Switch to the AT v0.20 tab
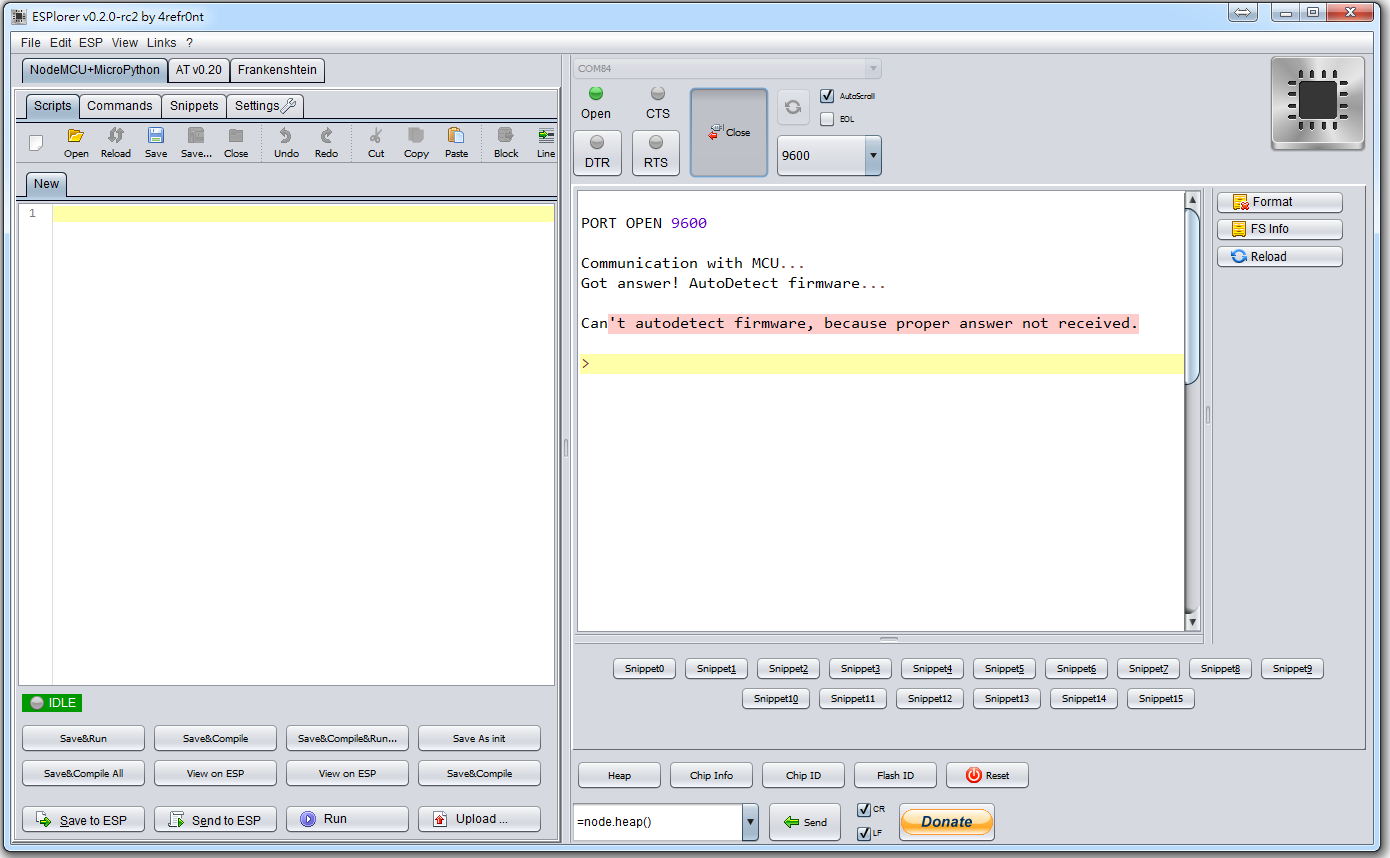This screenshot has width=1390, height=858. pos(199,70)
